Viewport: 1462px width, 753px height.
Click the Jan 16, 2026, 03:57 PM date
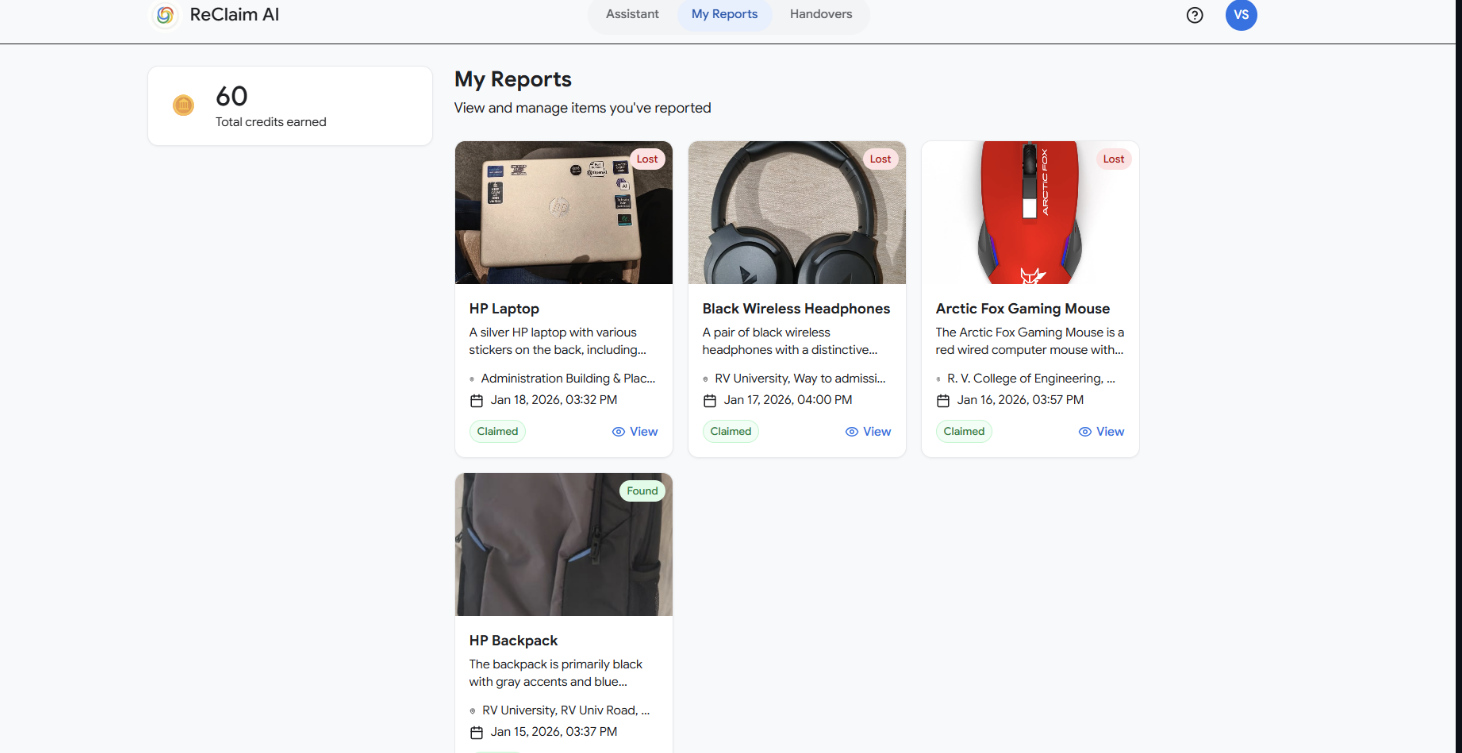1020,400
